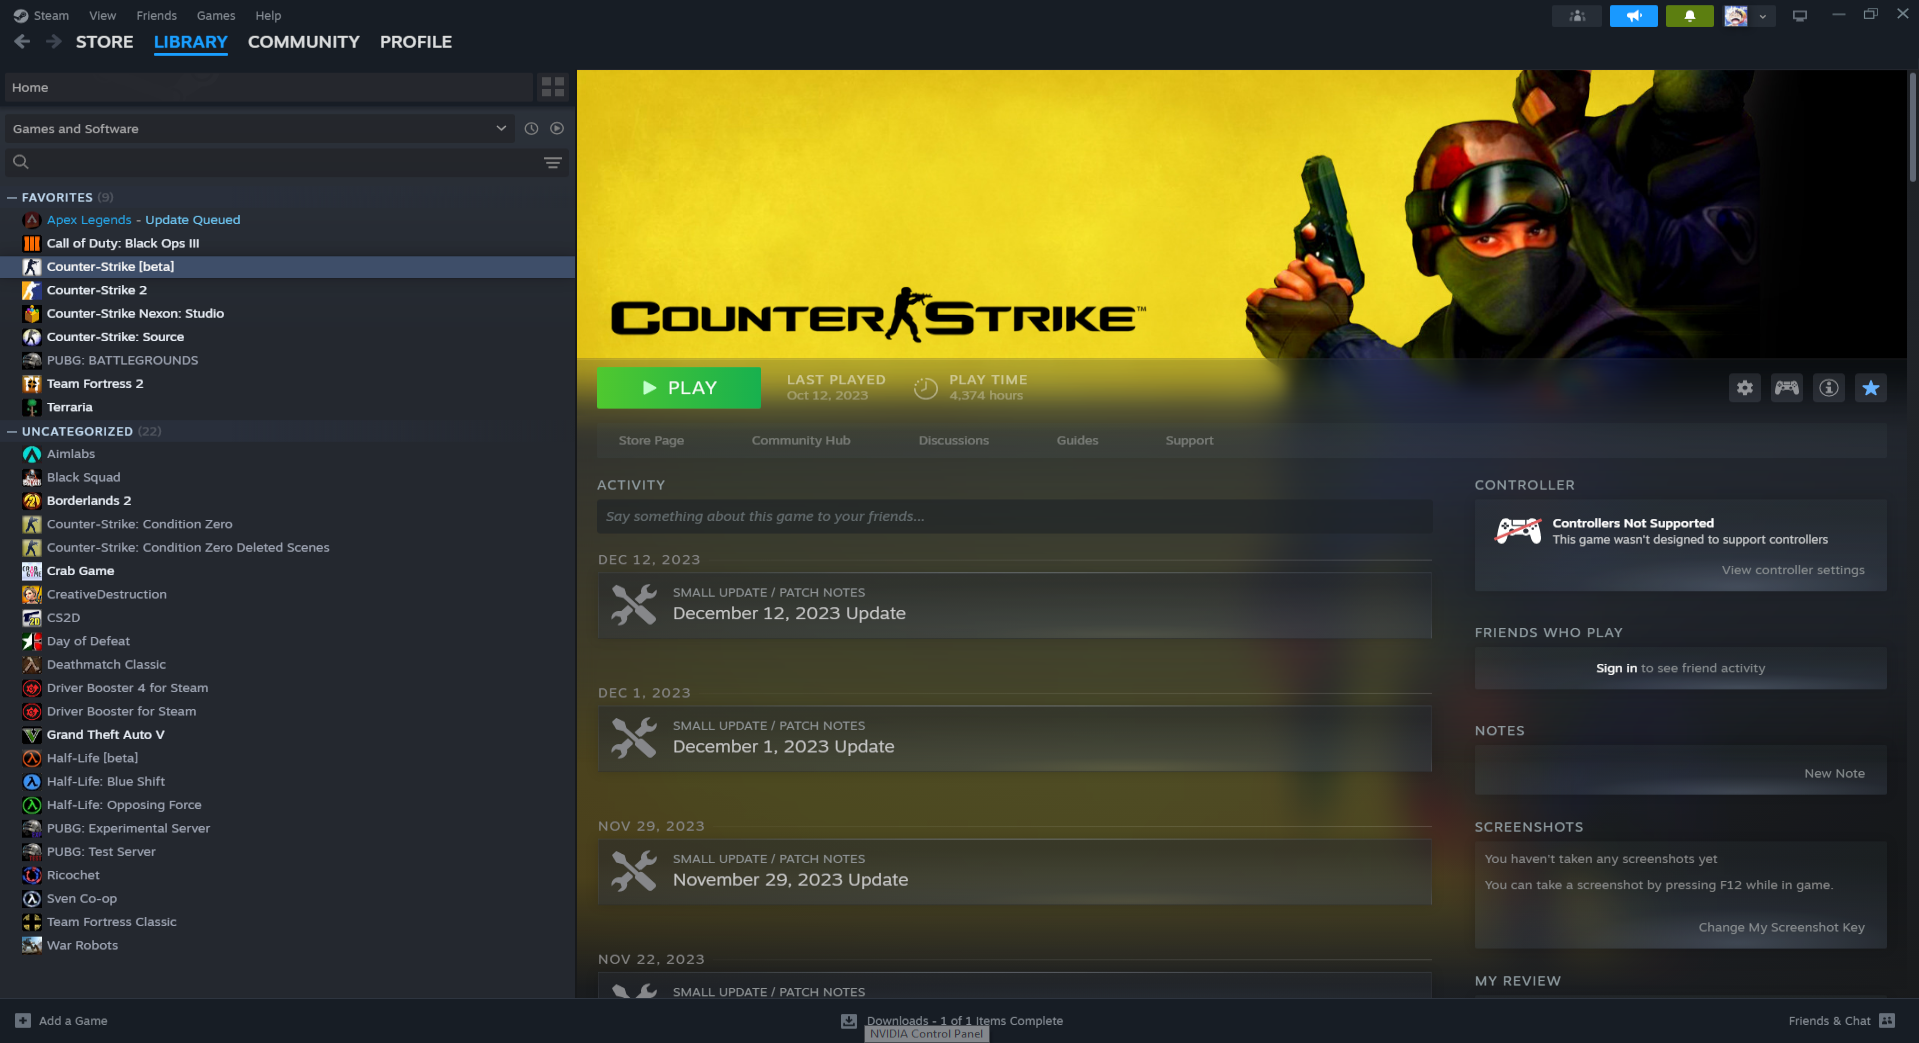1919x1043 pixels.
Task: Toggle ready-to-play games filter
Action: [x=557, y=129]
